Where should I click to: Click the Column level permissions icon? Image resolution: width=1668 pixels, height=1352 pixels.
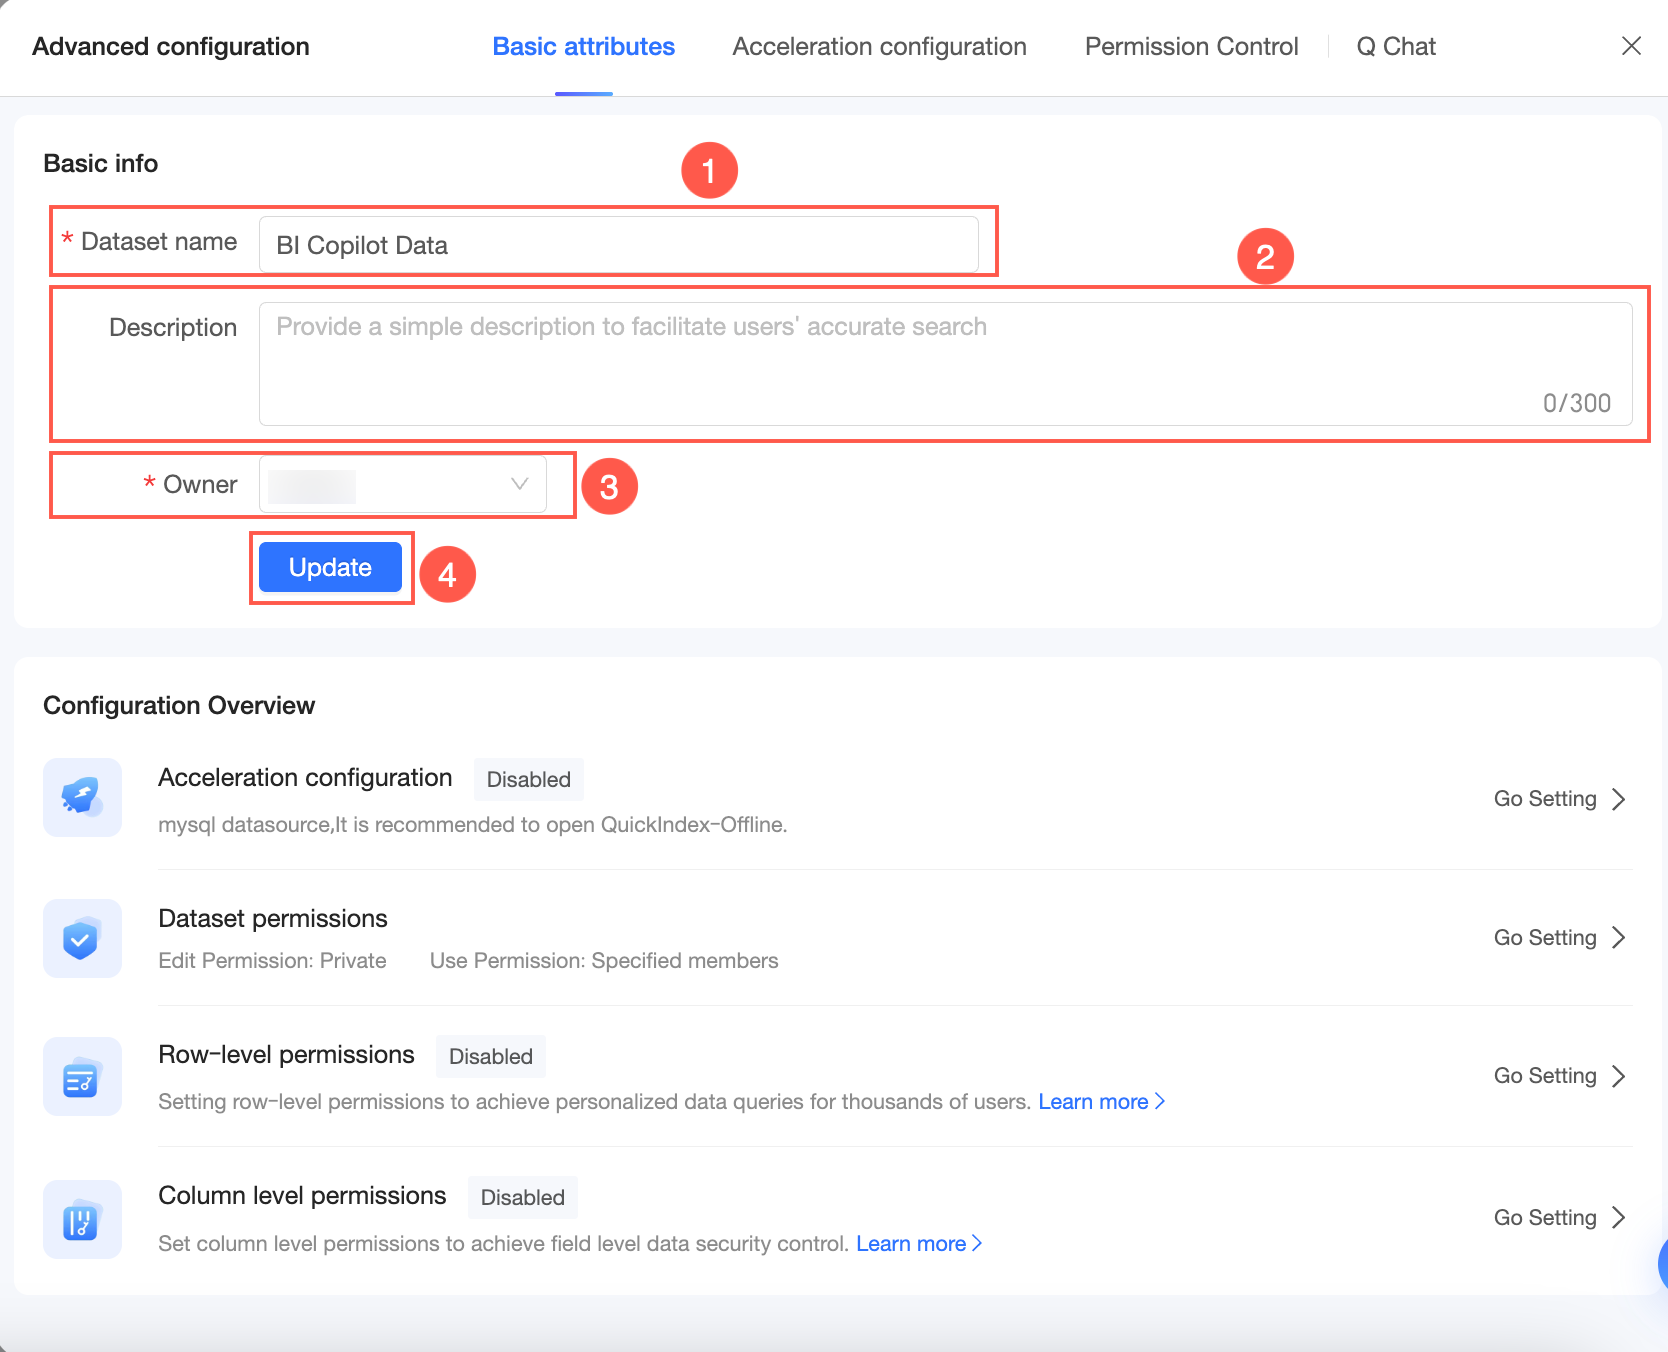point(82,1219)
